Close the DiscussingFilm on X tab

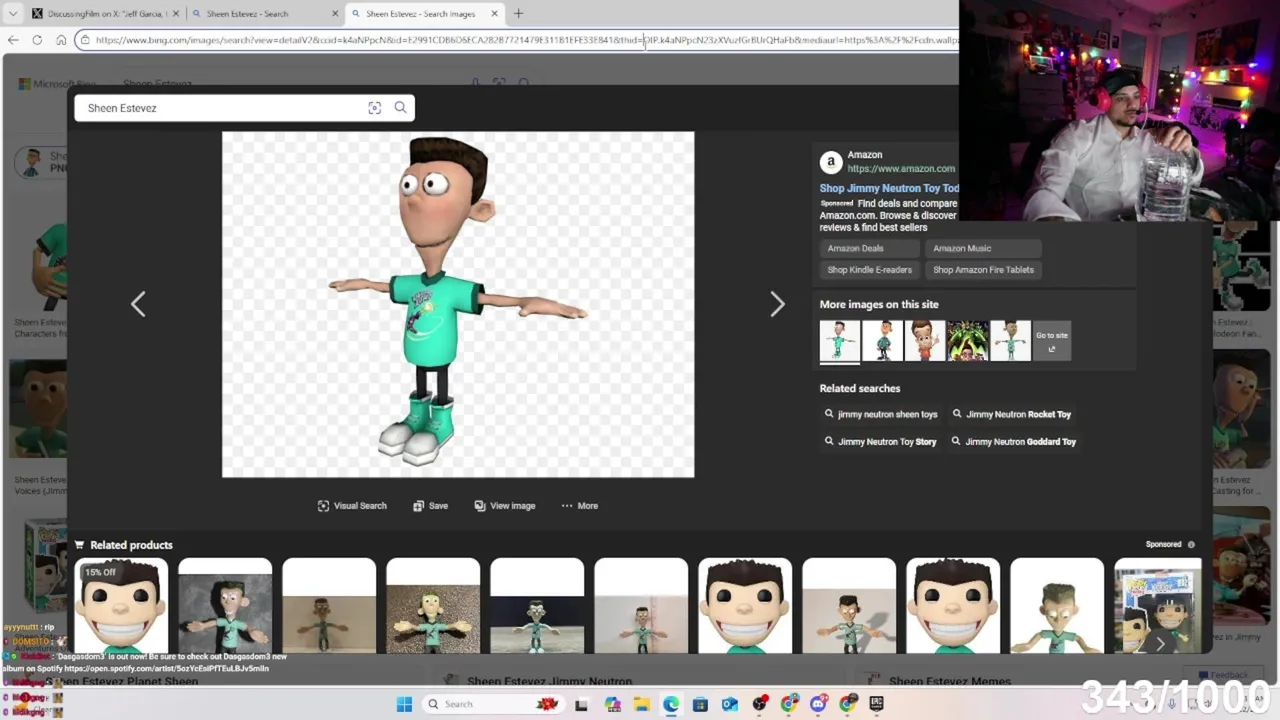[176, 14]
